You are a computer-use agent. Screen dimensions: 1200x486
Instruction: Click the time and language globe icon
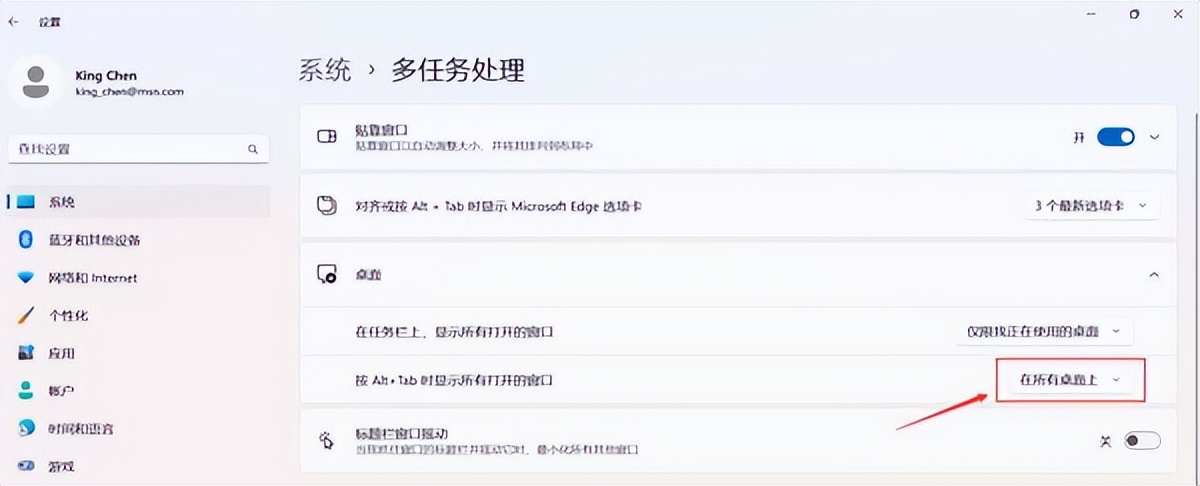pyautogui.click(x=27, y=428)
